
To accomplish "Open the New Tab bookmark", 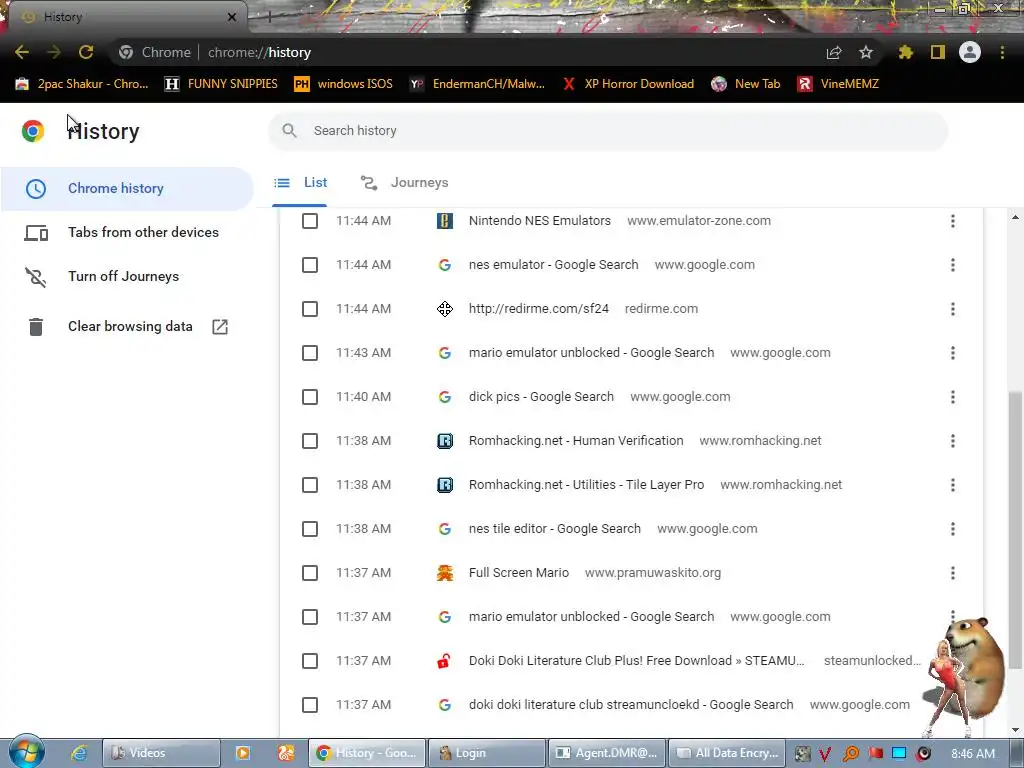I will tap(746, 84).
